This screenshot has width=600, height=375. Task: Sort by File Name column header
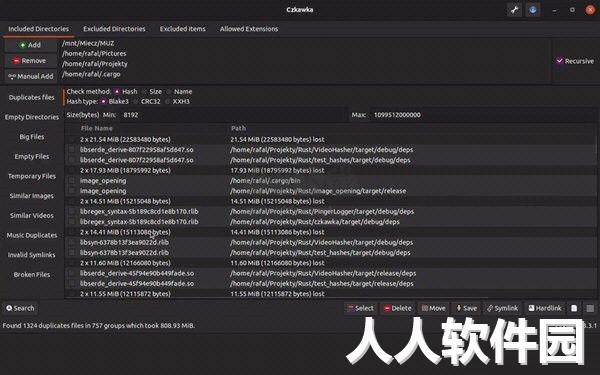click(97, 129)
